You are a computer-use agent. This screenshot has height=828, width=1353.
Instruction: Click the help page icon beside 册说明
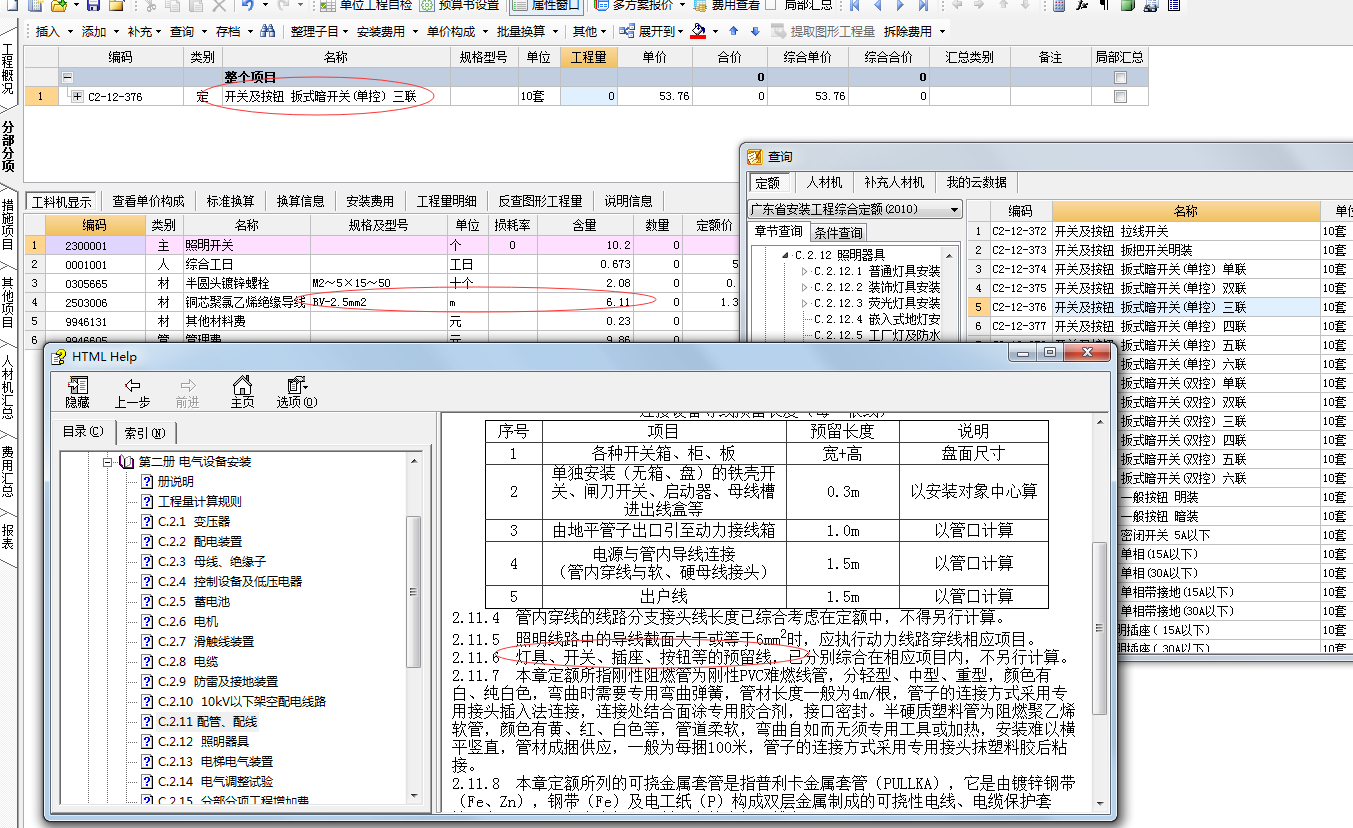point(147,482)
